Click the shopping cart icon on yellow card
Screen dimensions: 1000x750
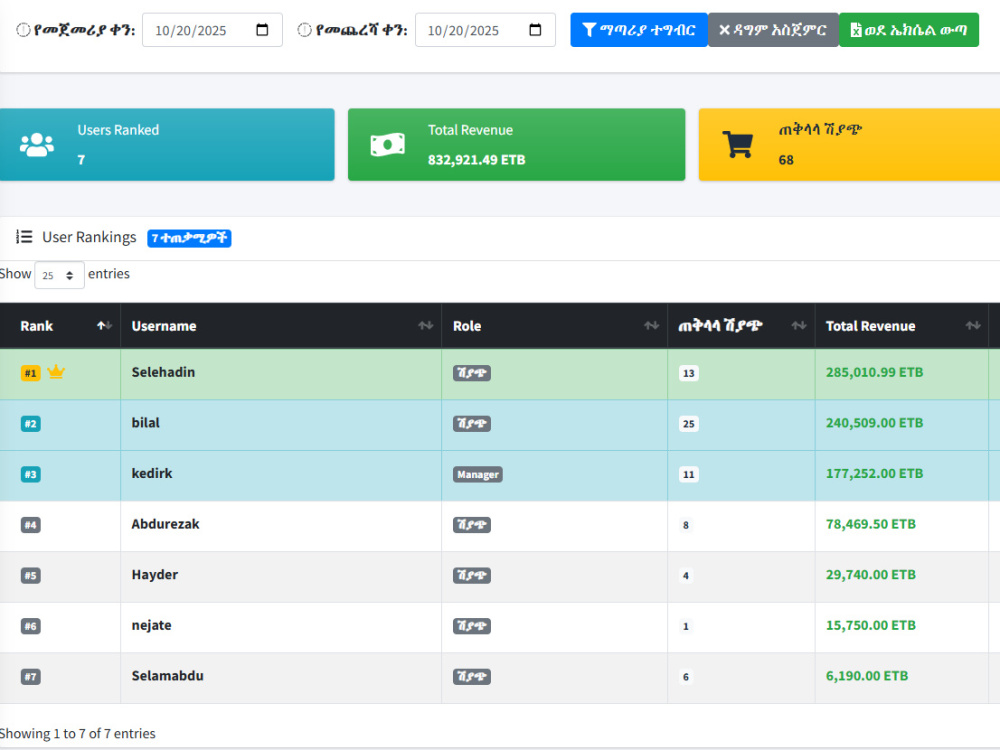click(738, 145)
